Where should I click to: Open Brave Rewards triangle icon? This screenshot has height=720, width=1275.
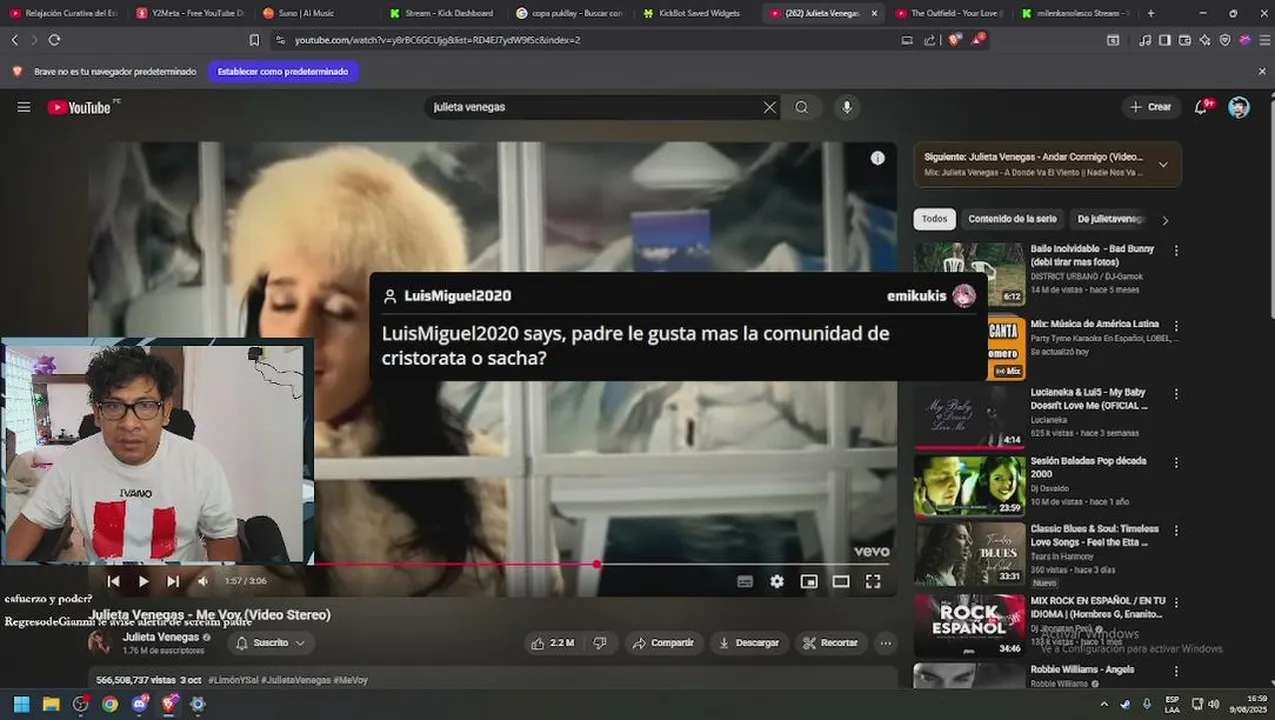pyautogui.click(x=978, y=39)
